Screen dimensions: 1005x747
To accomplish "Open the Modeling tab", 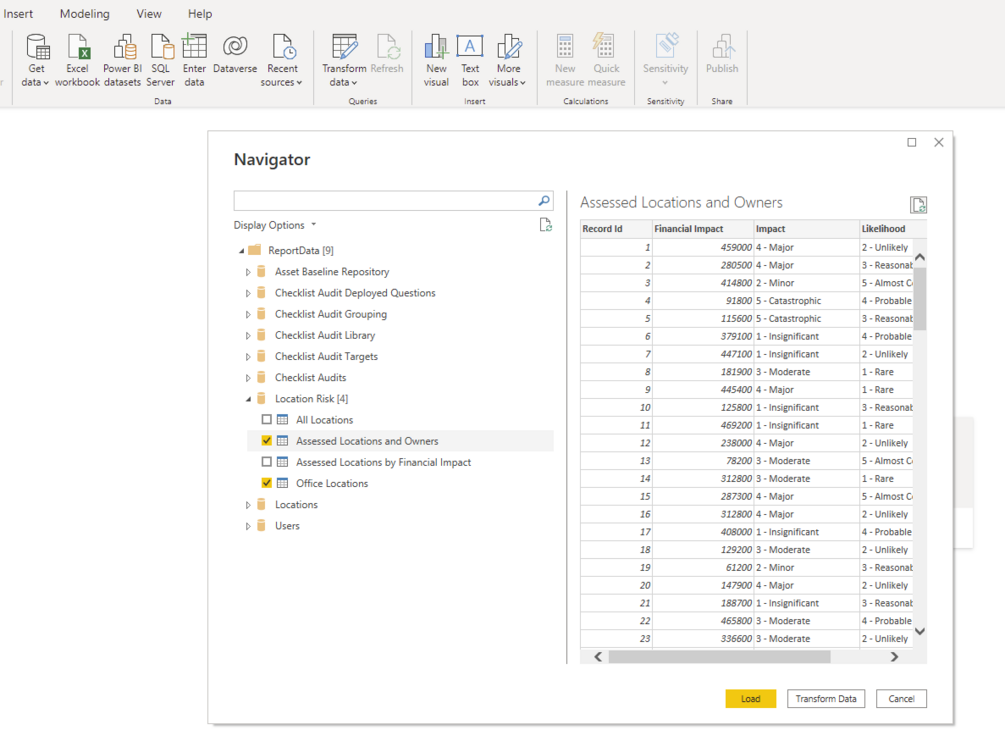I will (85, 13).
